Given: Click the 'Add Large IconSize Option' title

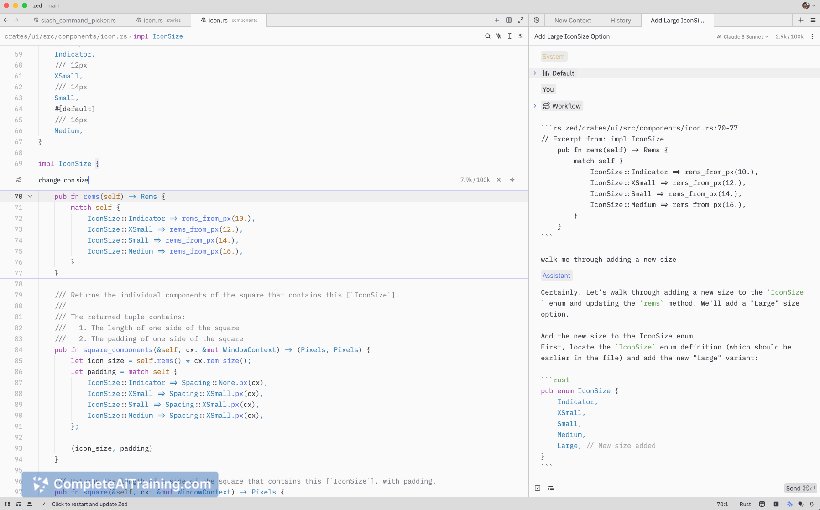Looking at the screenshot, I should point(572,37).
